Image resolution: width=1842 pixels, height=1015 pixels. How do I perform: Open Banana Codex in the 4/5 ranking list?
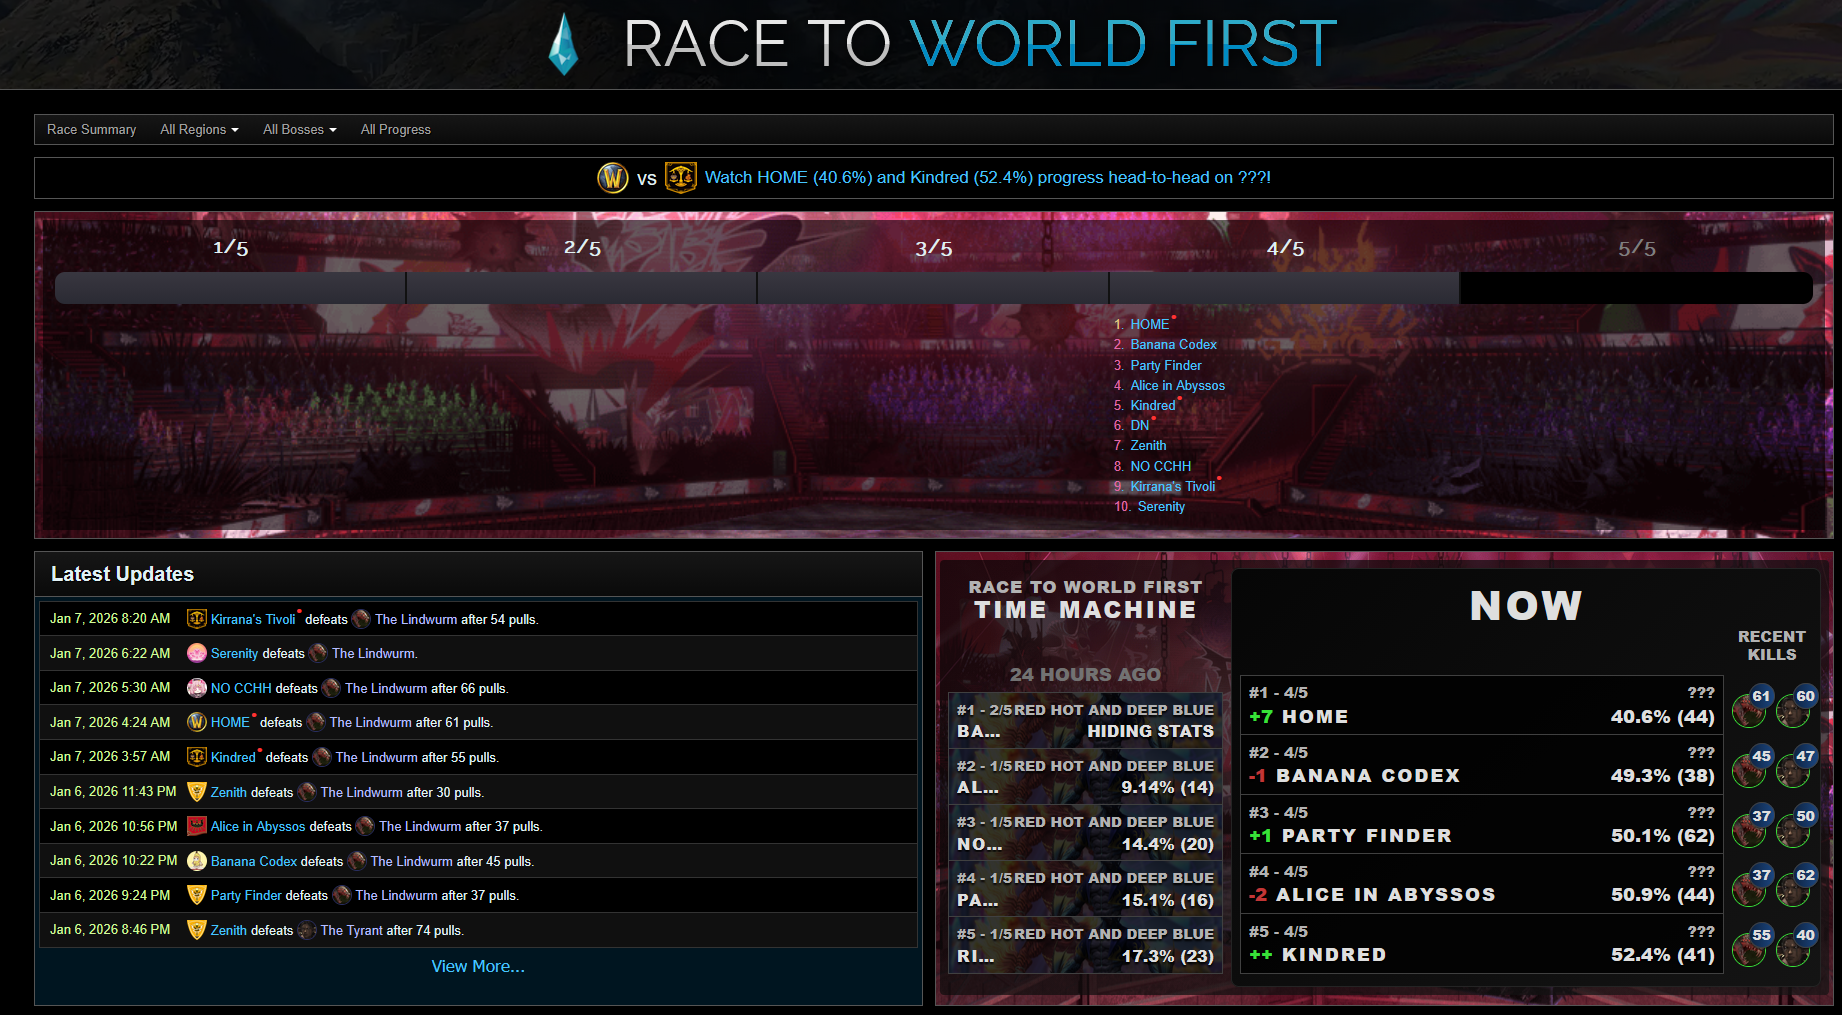tap(1173, 345)
